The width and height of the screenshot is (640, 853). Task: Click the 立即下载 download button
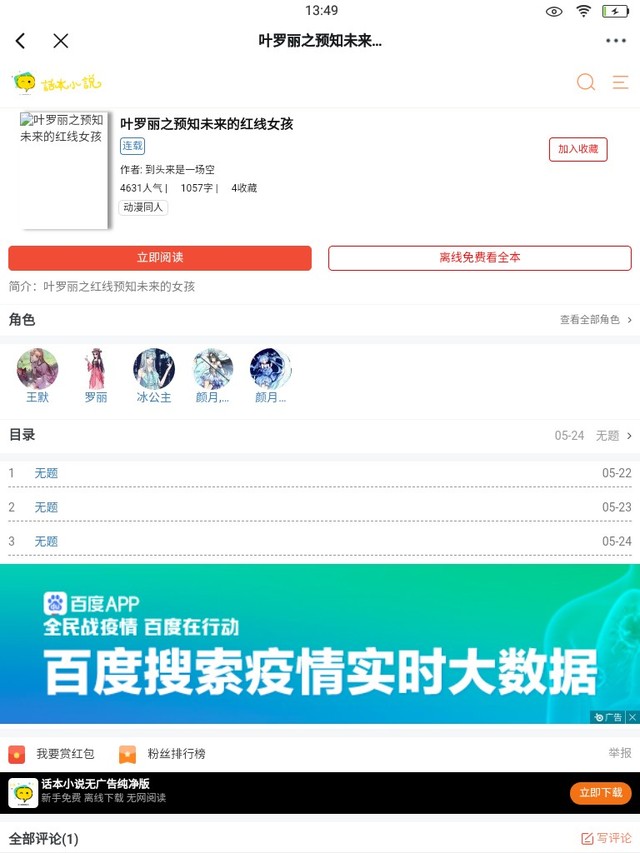point(601,793)
